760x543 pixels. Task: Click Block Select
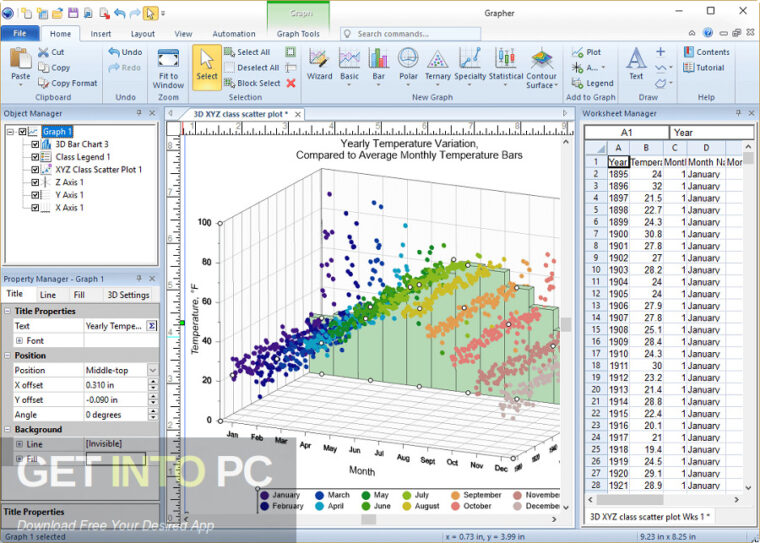(x=253, y=83)
